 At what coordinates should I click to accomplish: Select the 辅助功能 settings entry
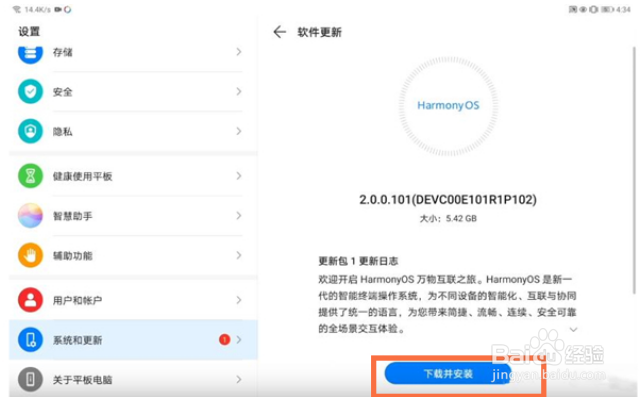(133, 255)
